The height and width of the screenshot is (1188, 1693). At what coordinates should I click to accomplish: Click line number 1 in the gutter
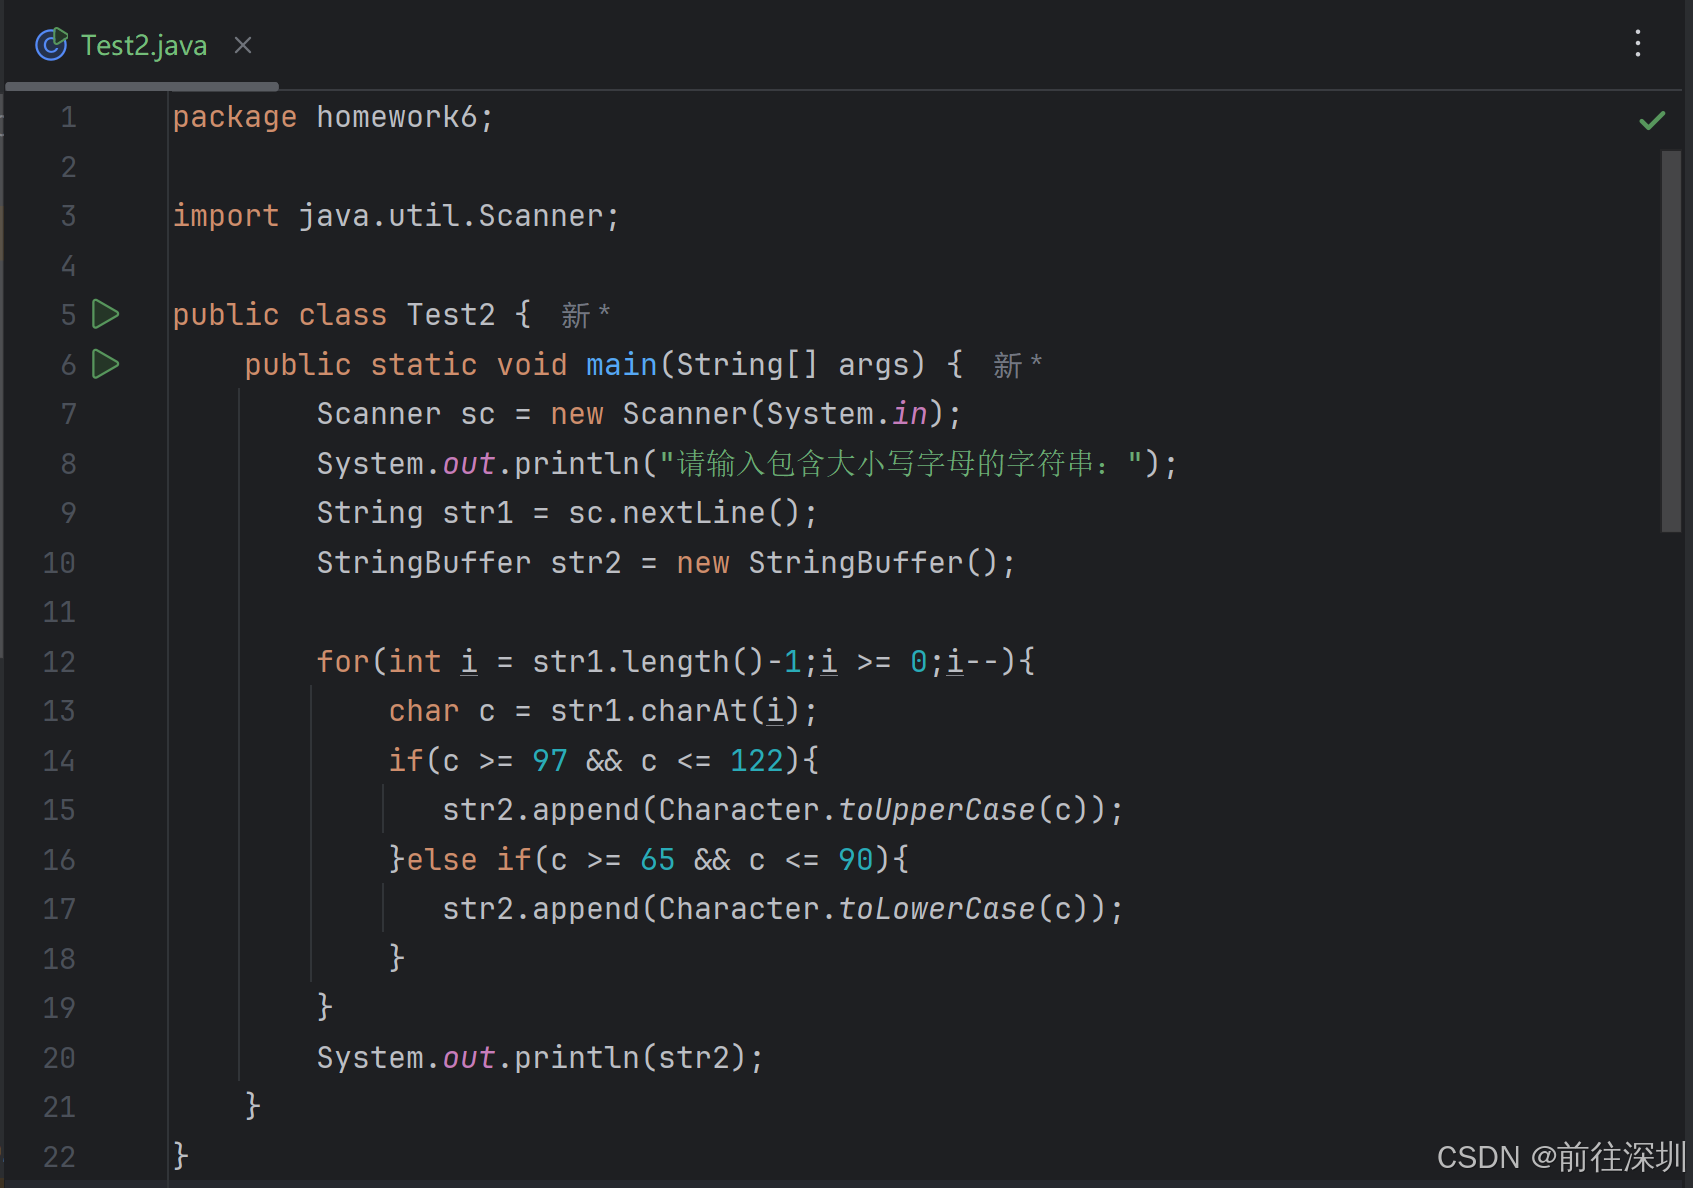68,117
